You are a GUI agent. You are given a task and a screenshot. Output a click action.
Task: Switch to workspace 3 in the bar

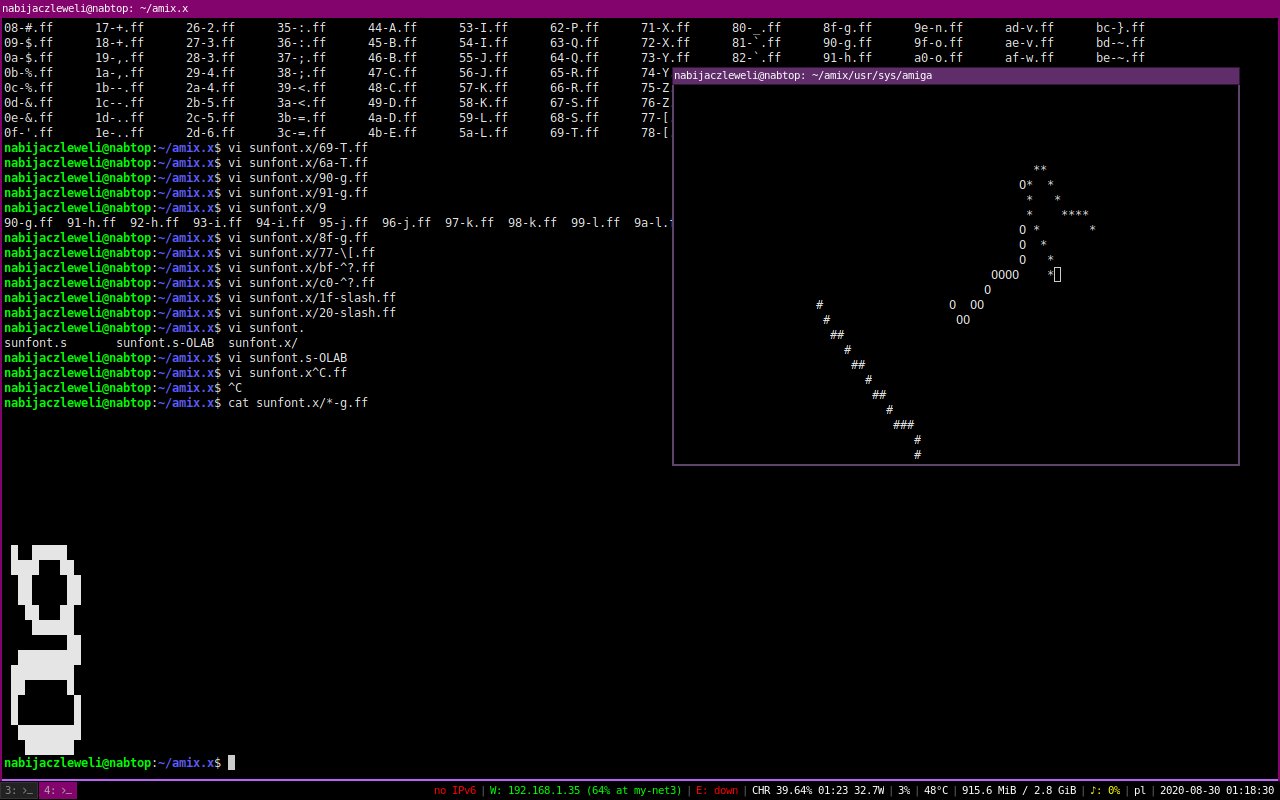(19, 791)
